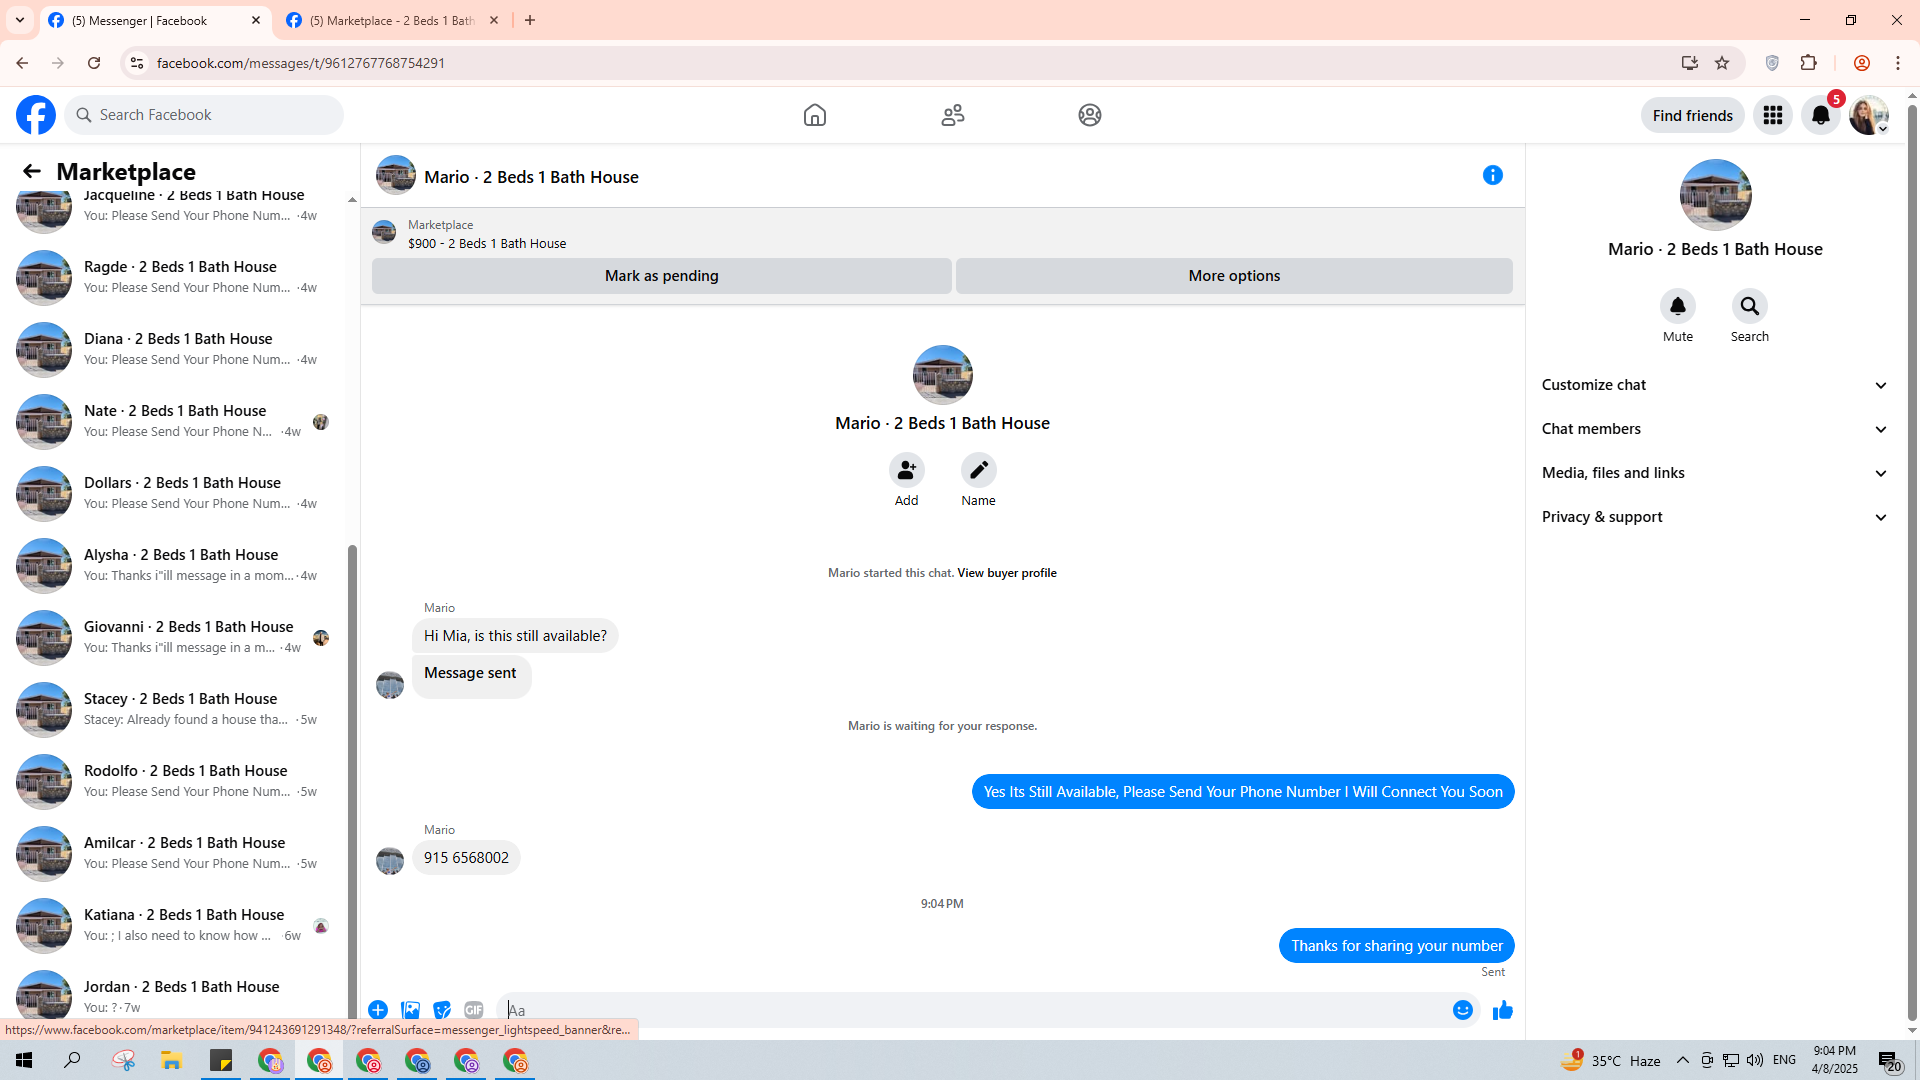This screenshot has height=1080, width=1920.
Task: Open the emoji picker in message box
Action: pos(1462,1011)
